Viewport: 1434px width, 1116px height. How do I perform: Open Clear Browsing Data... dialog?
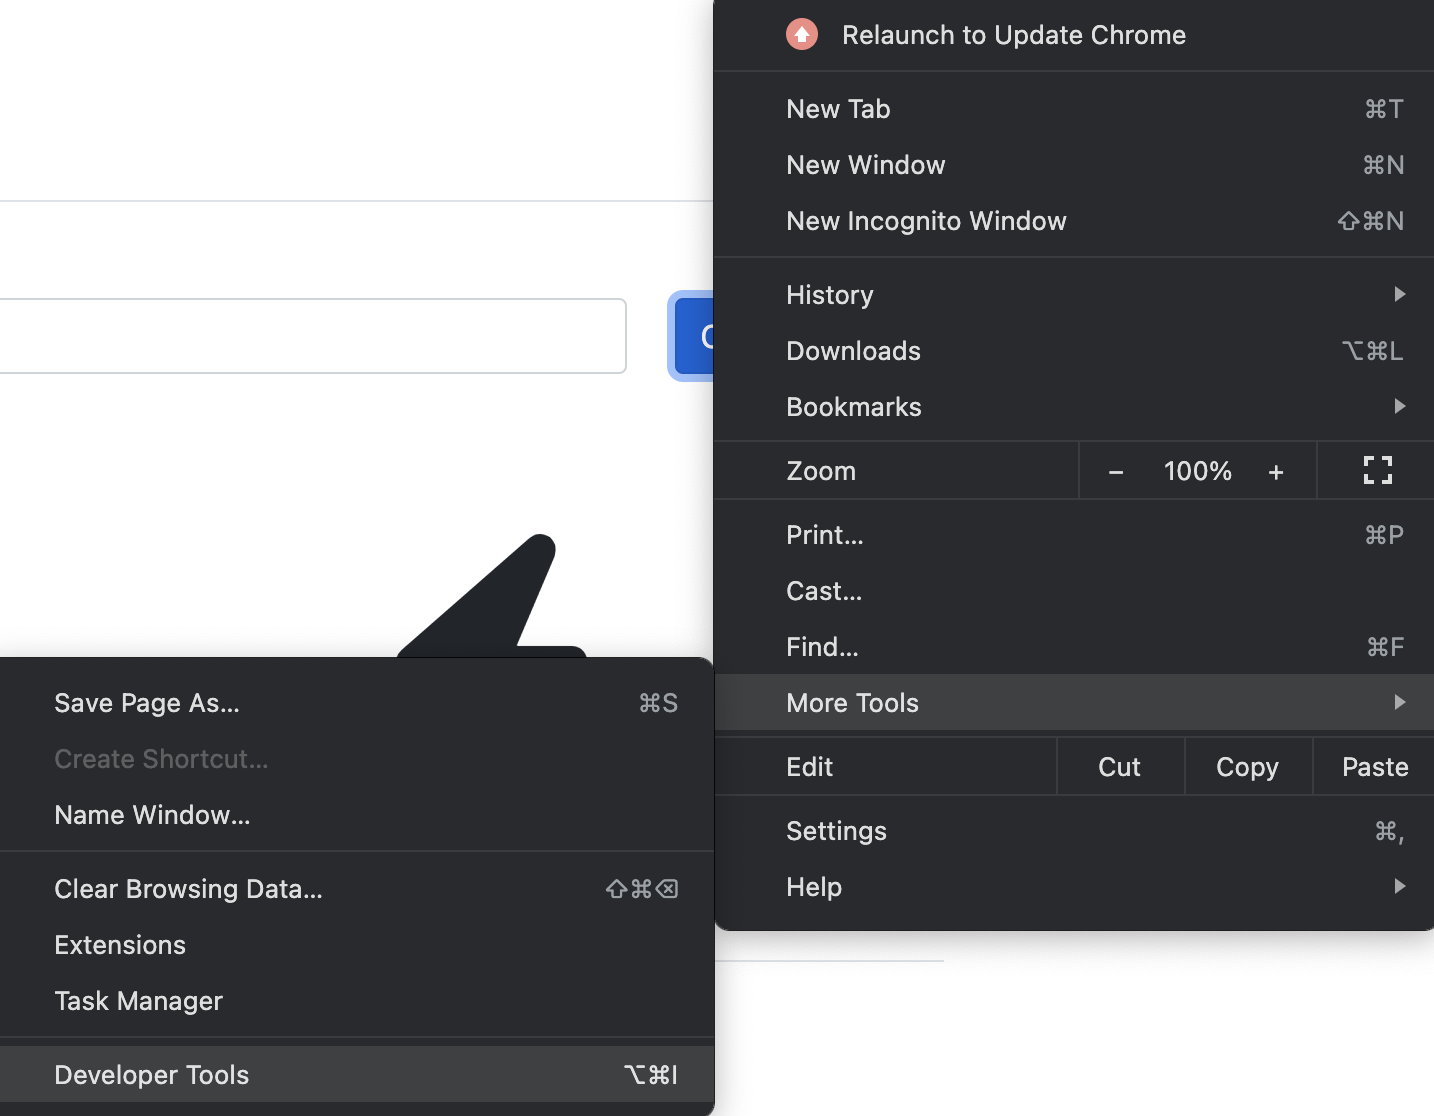click(x=357, y=889)
